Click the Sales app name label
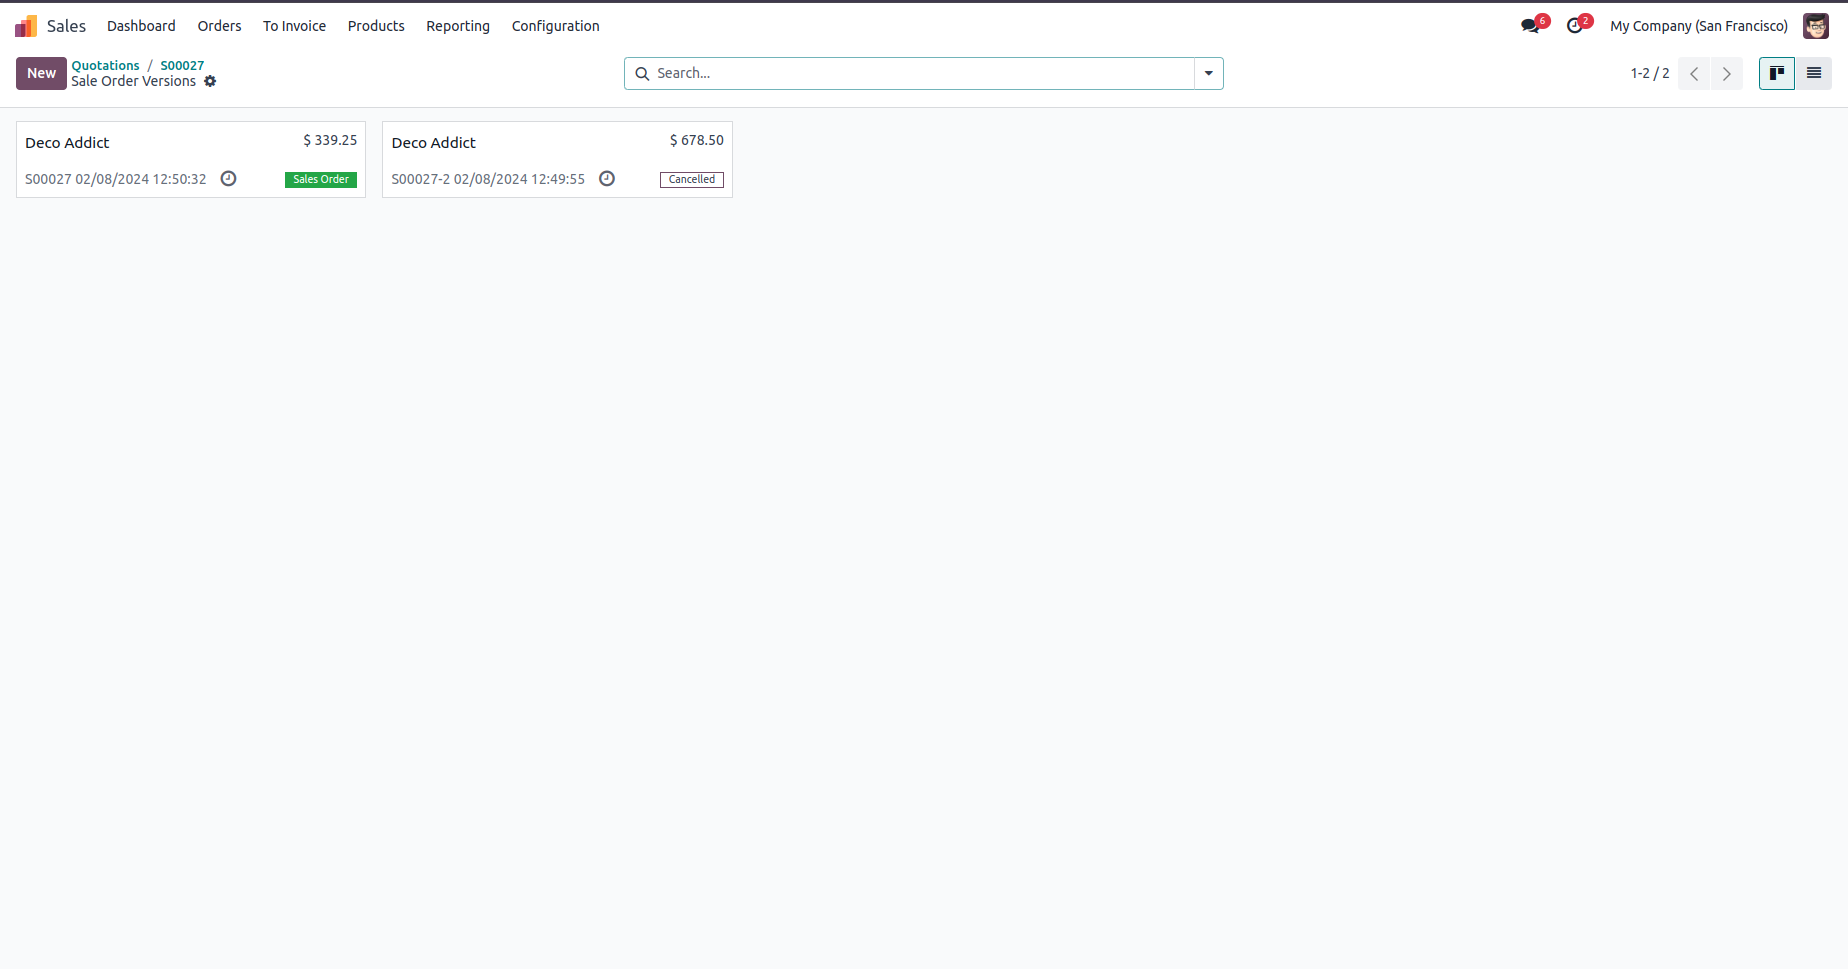 66,26
